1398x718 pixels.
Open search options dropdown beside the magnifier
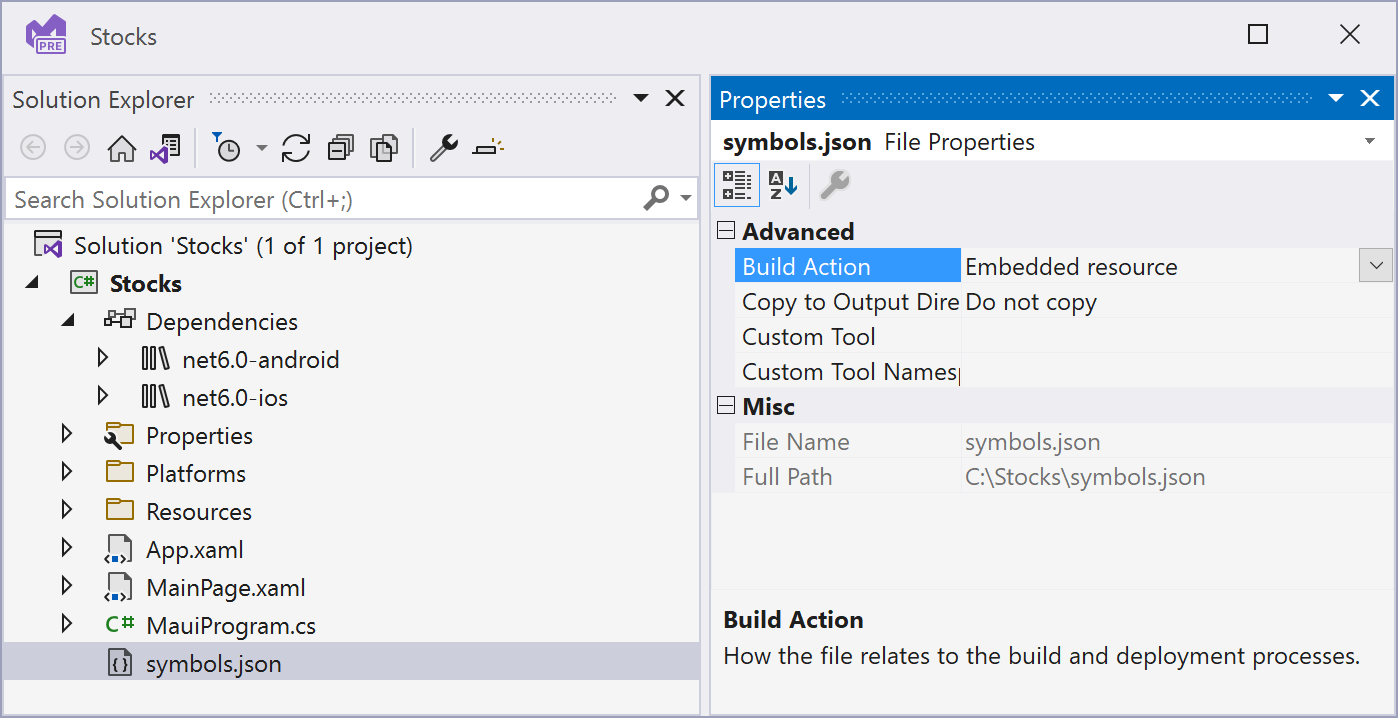(x=686, y=198)
